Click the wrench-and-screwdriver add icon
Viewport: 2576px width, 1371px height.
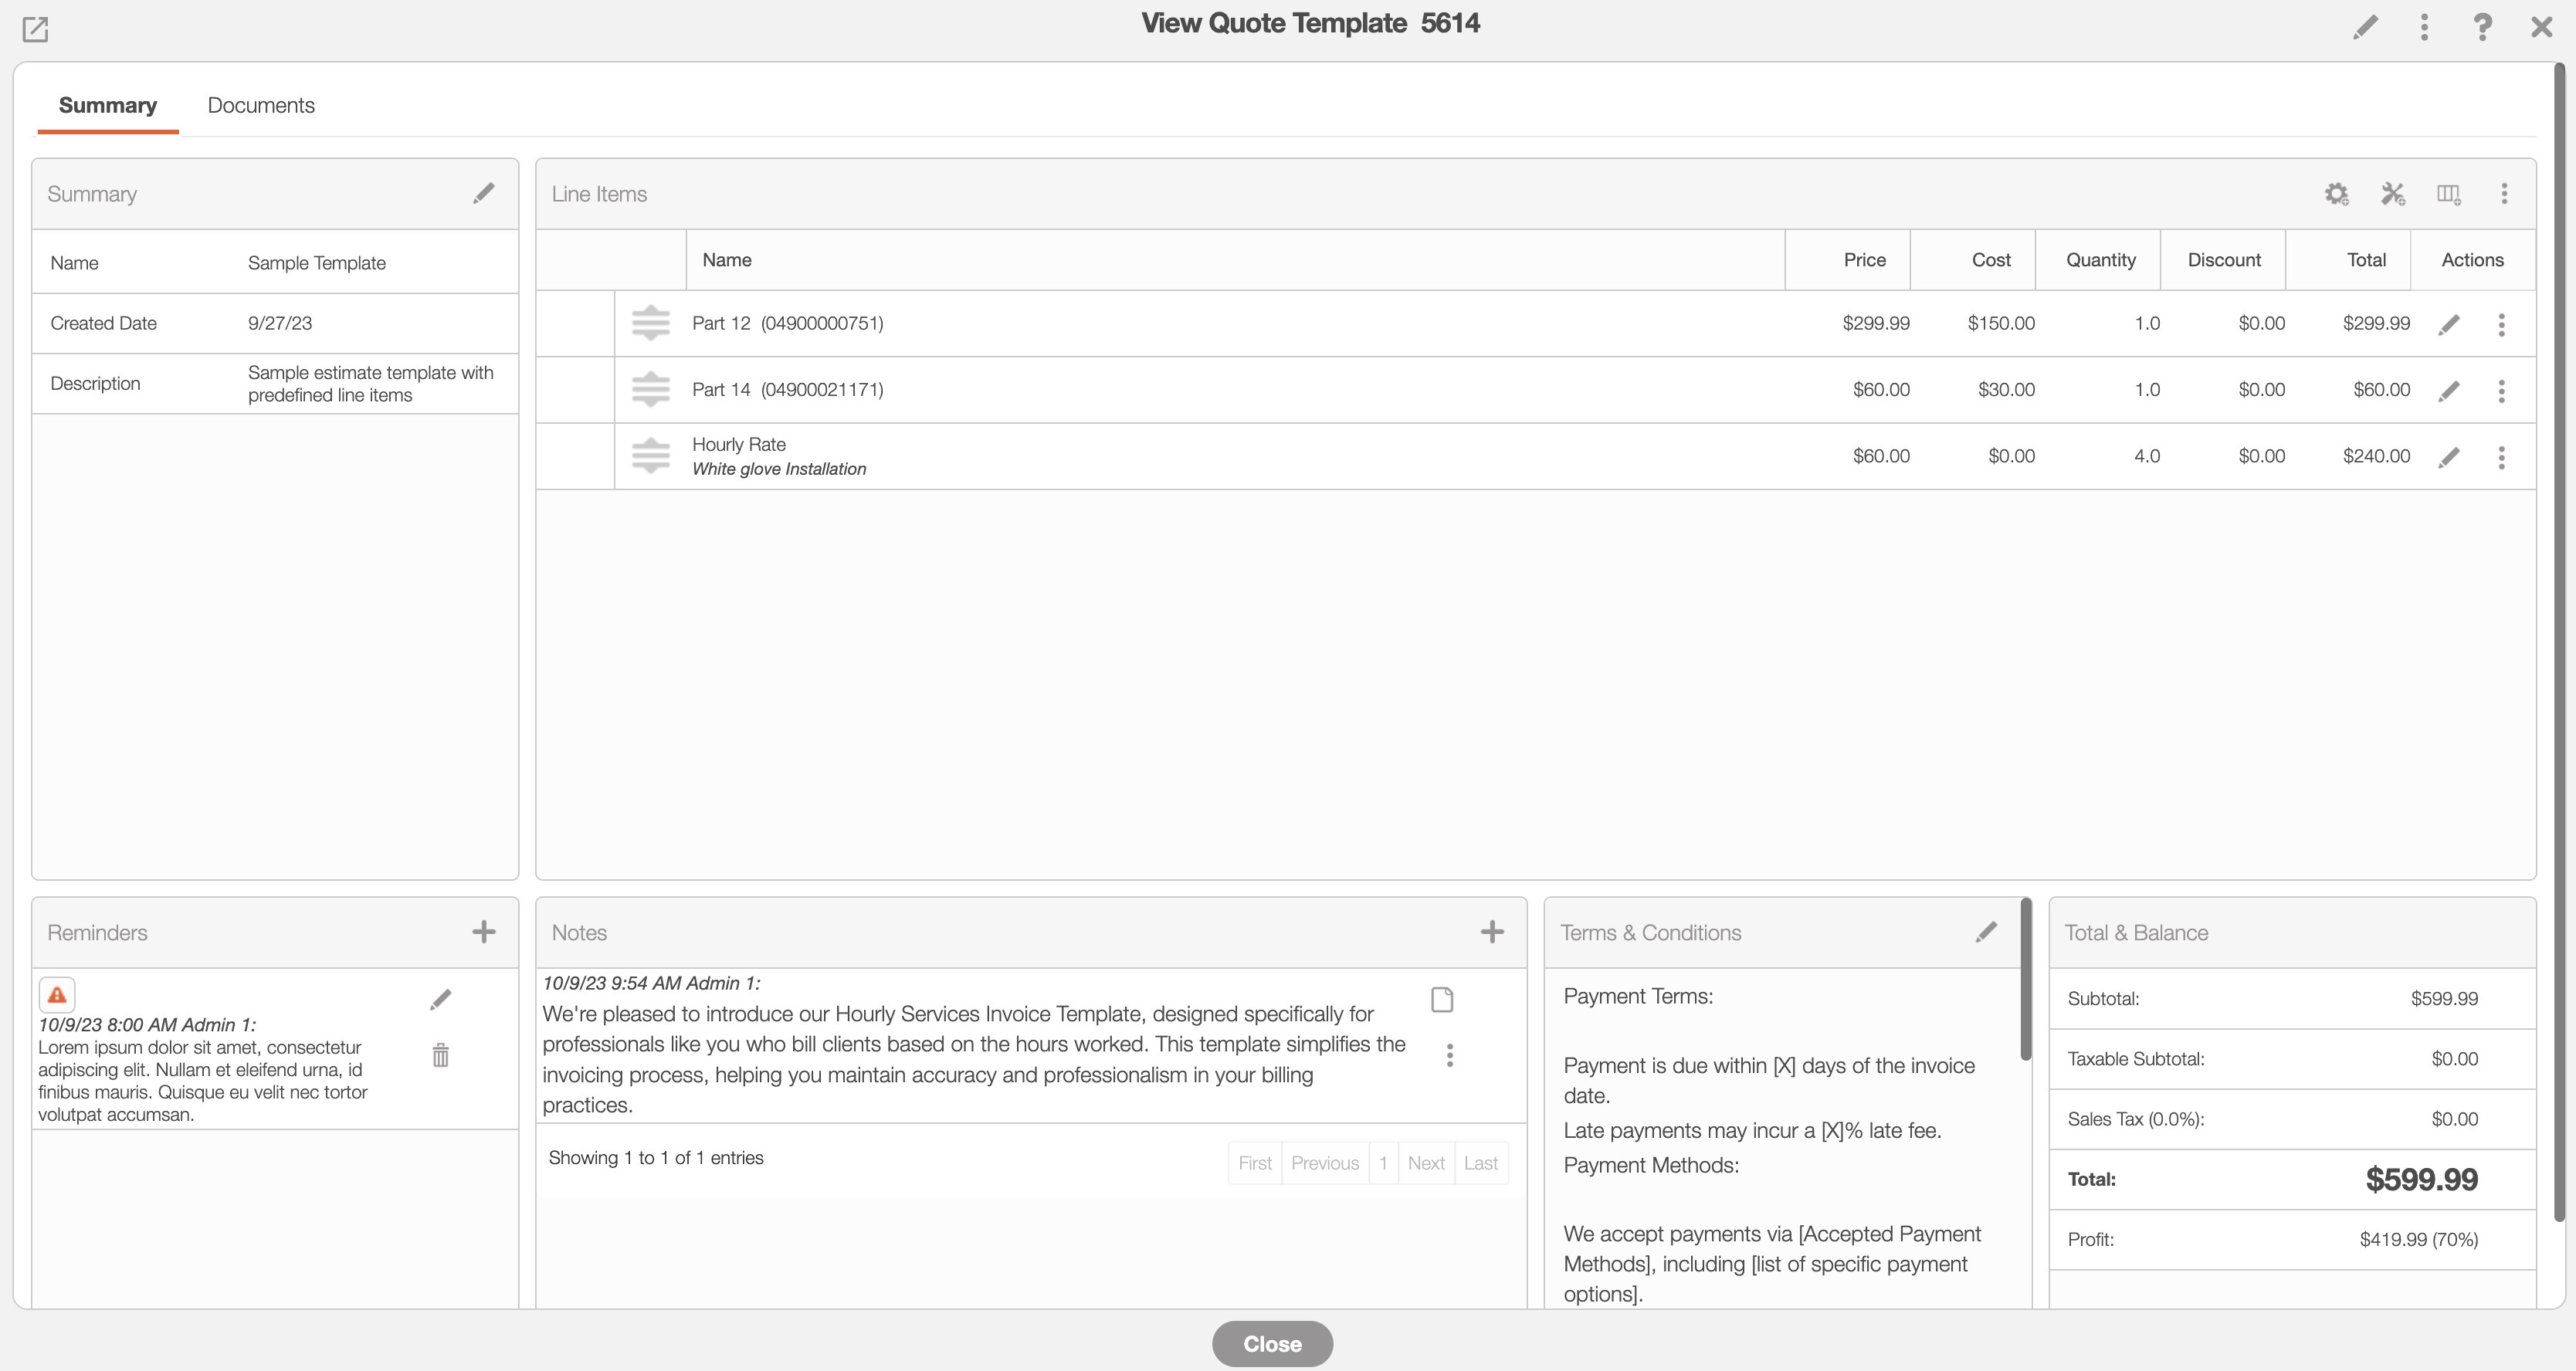click(x=2392, y=194)
